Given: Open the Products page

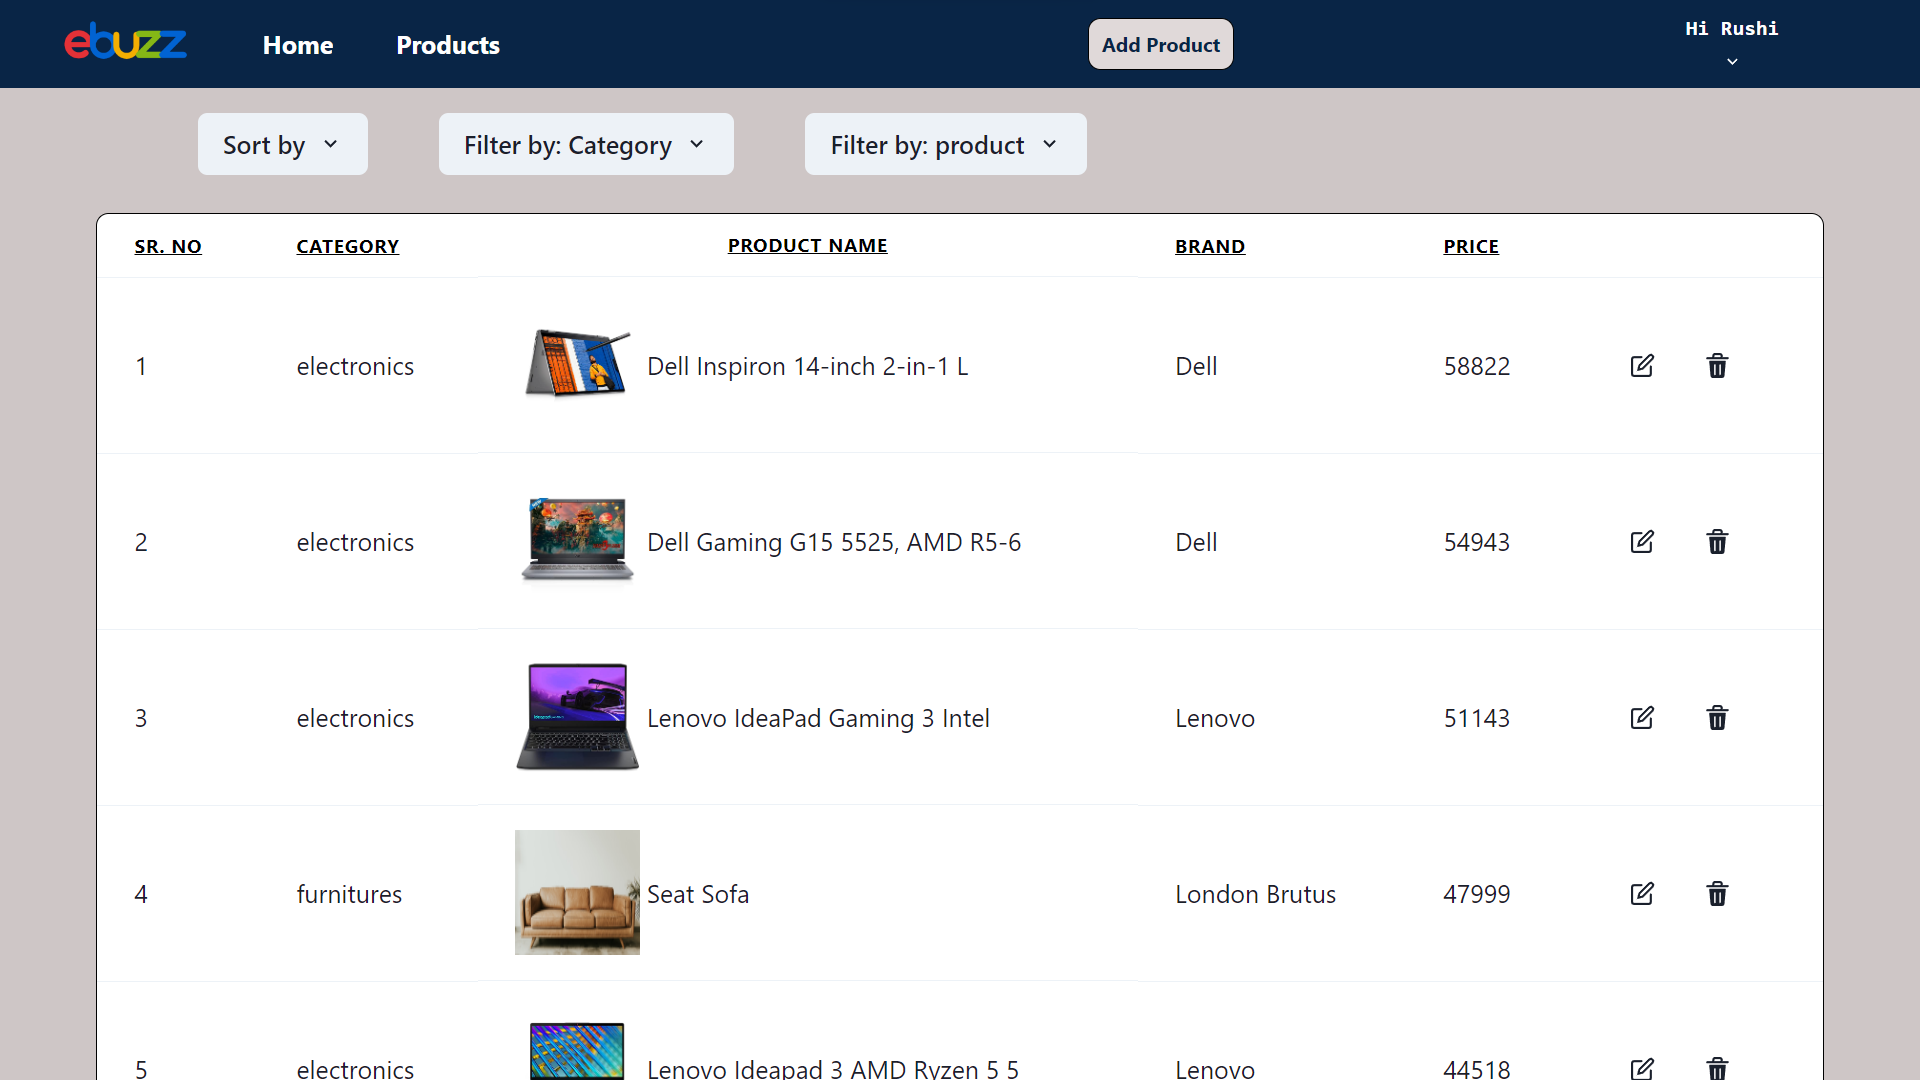Looking at the screenshot, I should [448, 45].
